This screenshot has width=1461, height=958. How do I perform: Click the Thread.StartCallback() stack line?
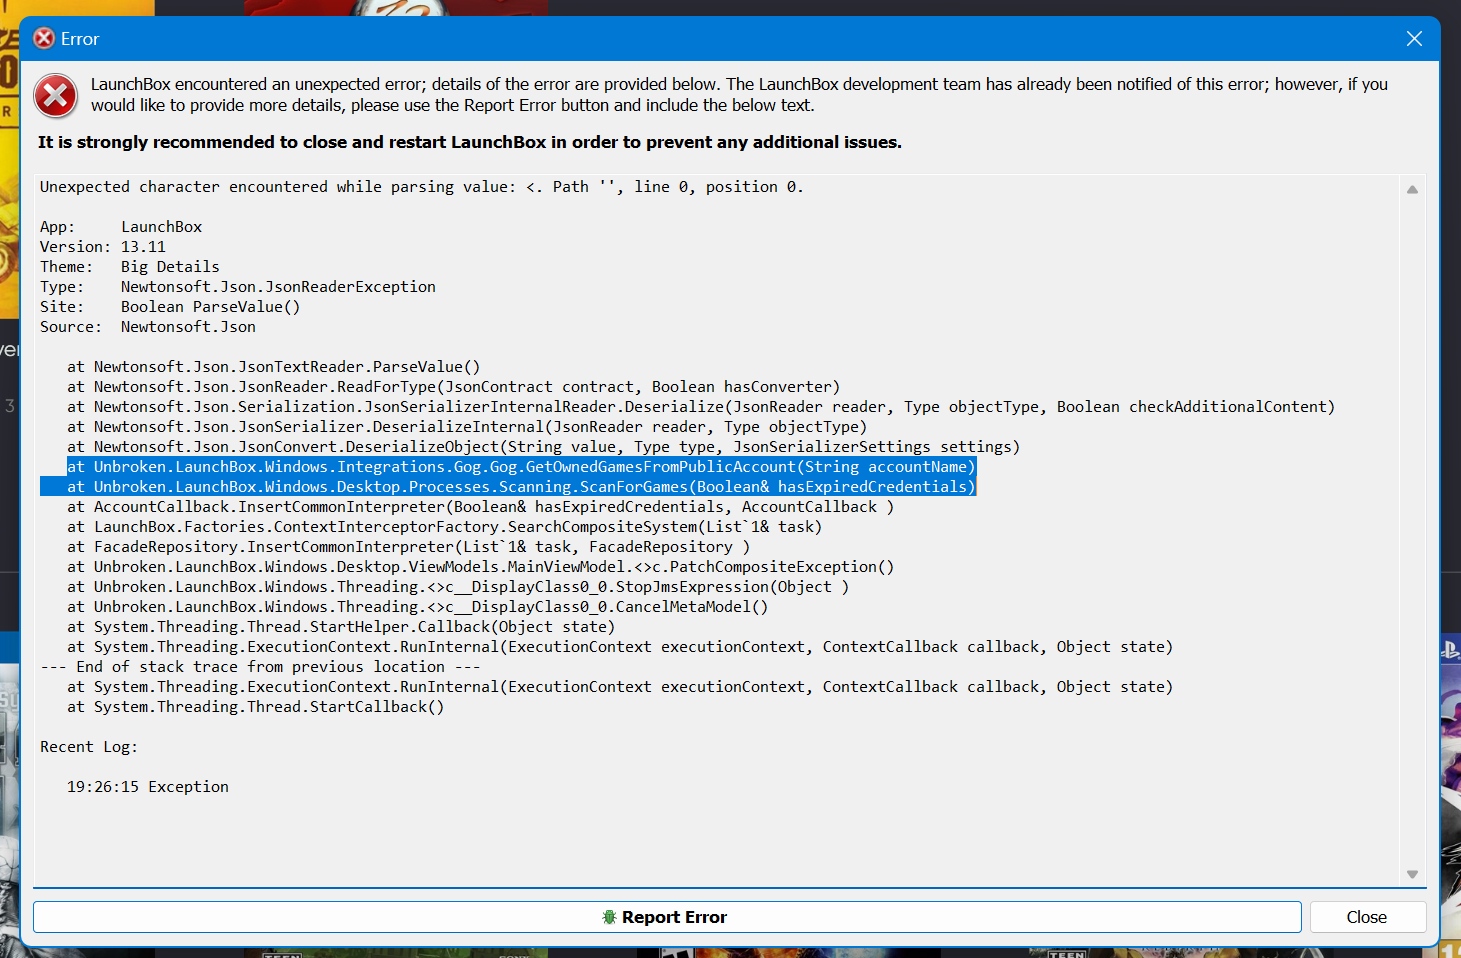pyautogui.click(x=256, y=707)
